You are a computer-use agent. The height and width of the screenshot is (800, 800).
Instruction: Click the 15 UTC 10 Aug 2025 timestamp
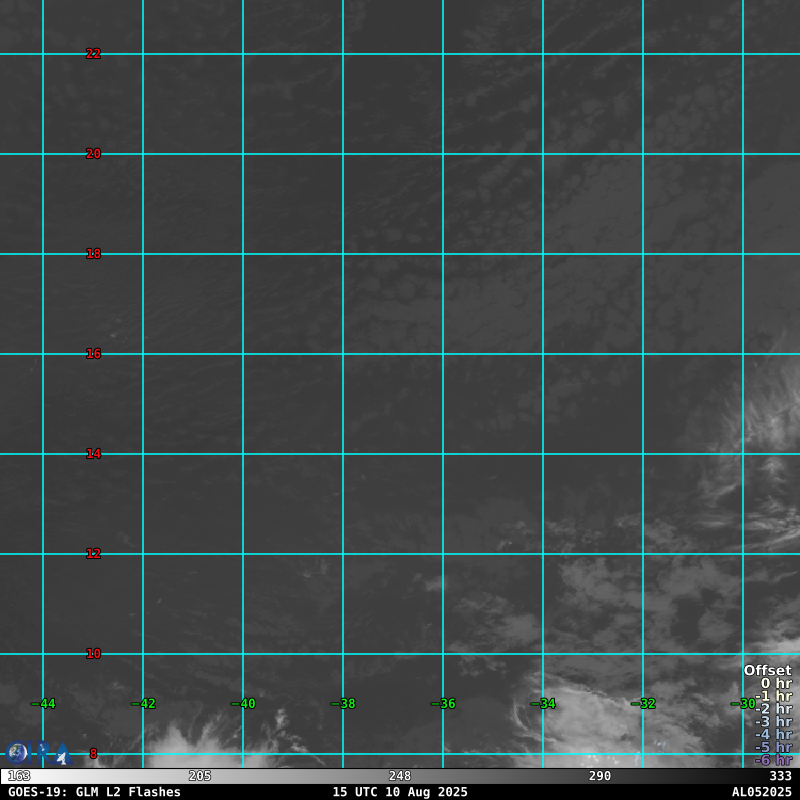[x=400, y=792]
